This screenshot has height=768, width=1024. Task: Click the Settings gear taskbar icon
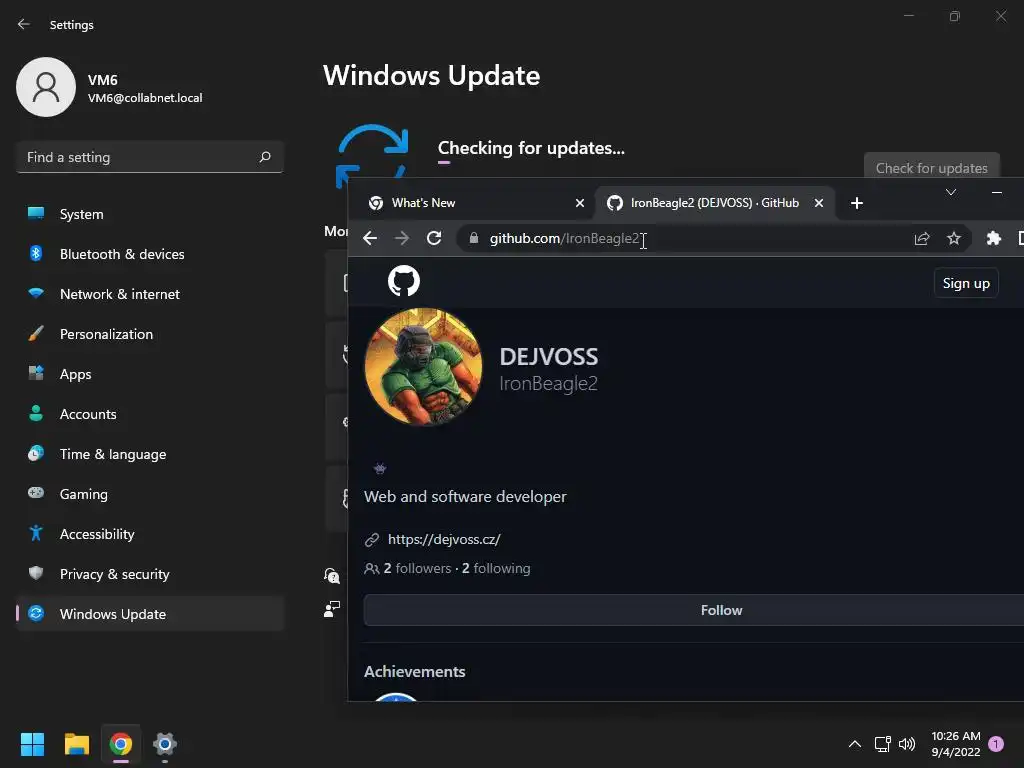[165, 743]
